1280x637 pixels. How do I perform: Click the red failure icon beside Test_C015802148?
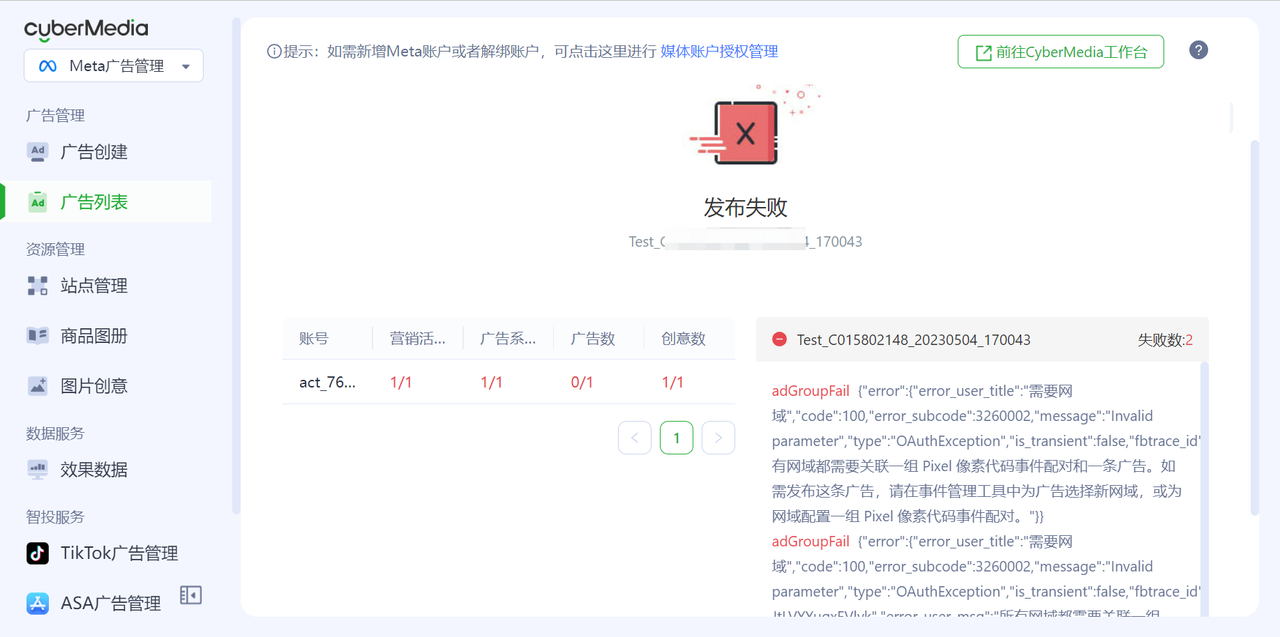tap(779, 340)
